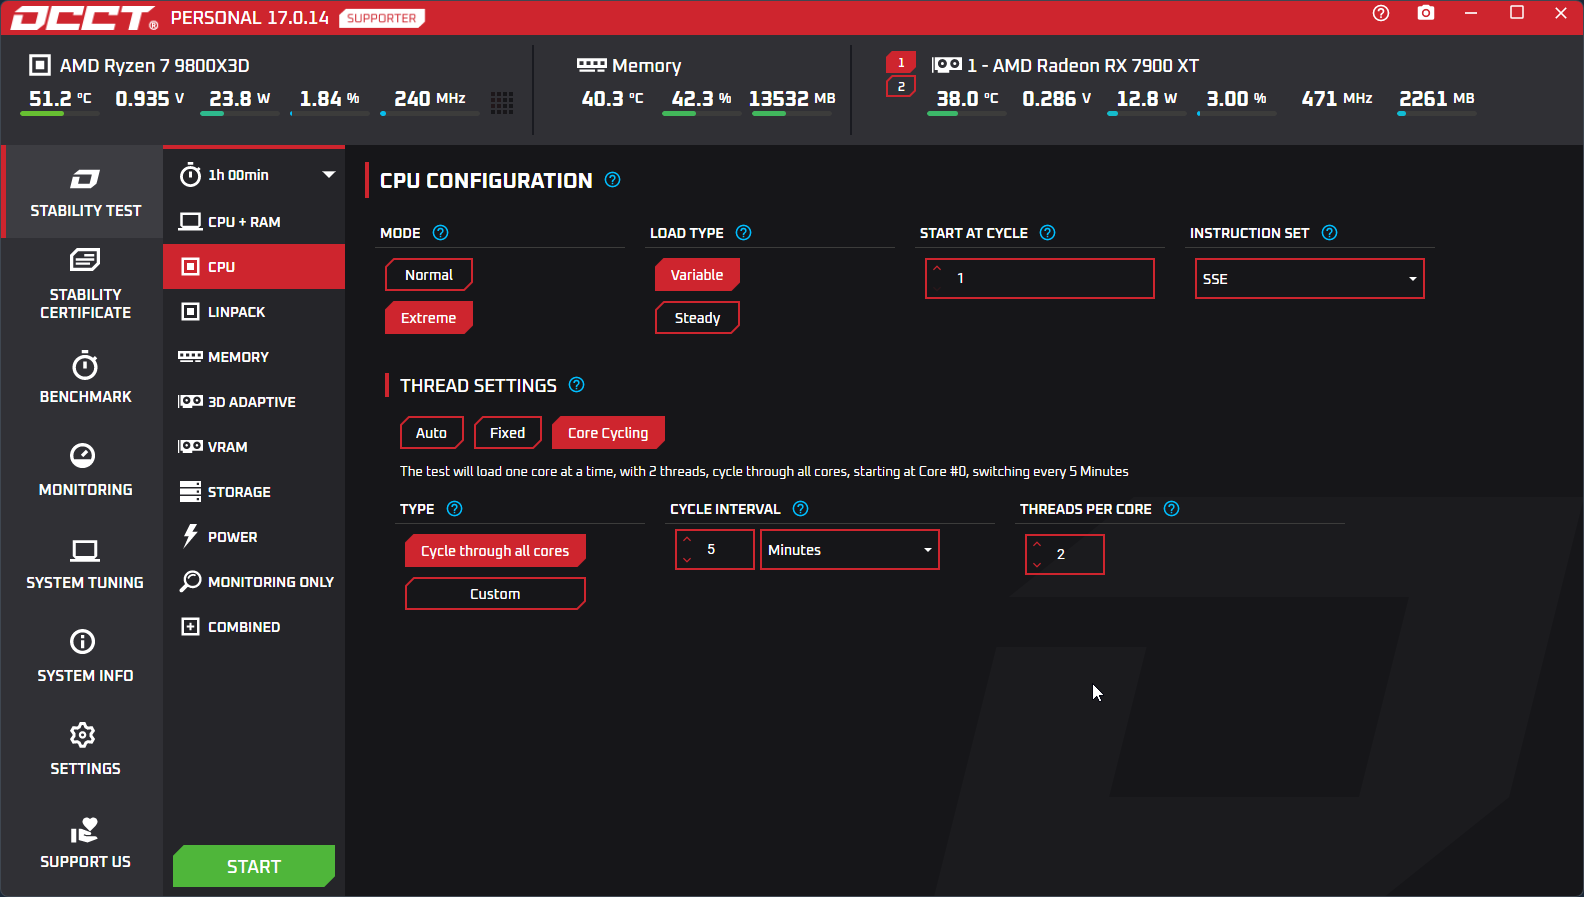Screen dimensions: 1584x897
Task: Increase threads per core value
Action: [x=1037, y=545]
